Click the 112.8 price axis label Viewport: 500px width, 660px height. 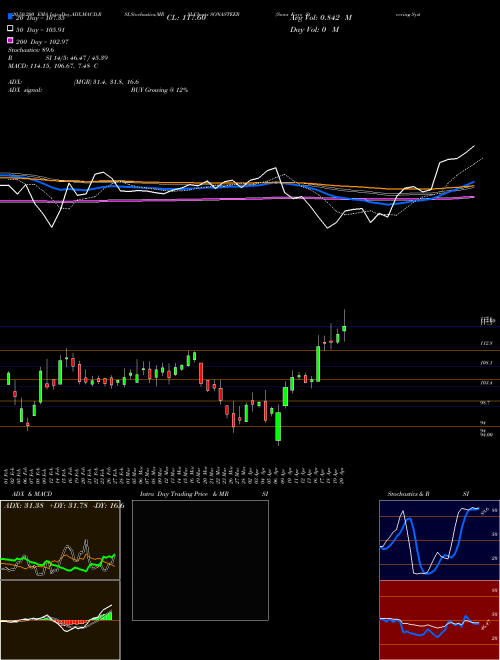486,343
